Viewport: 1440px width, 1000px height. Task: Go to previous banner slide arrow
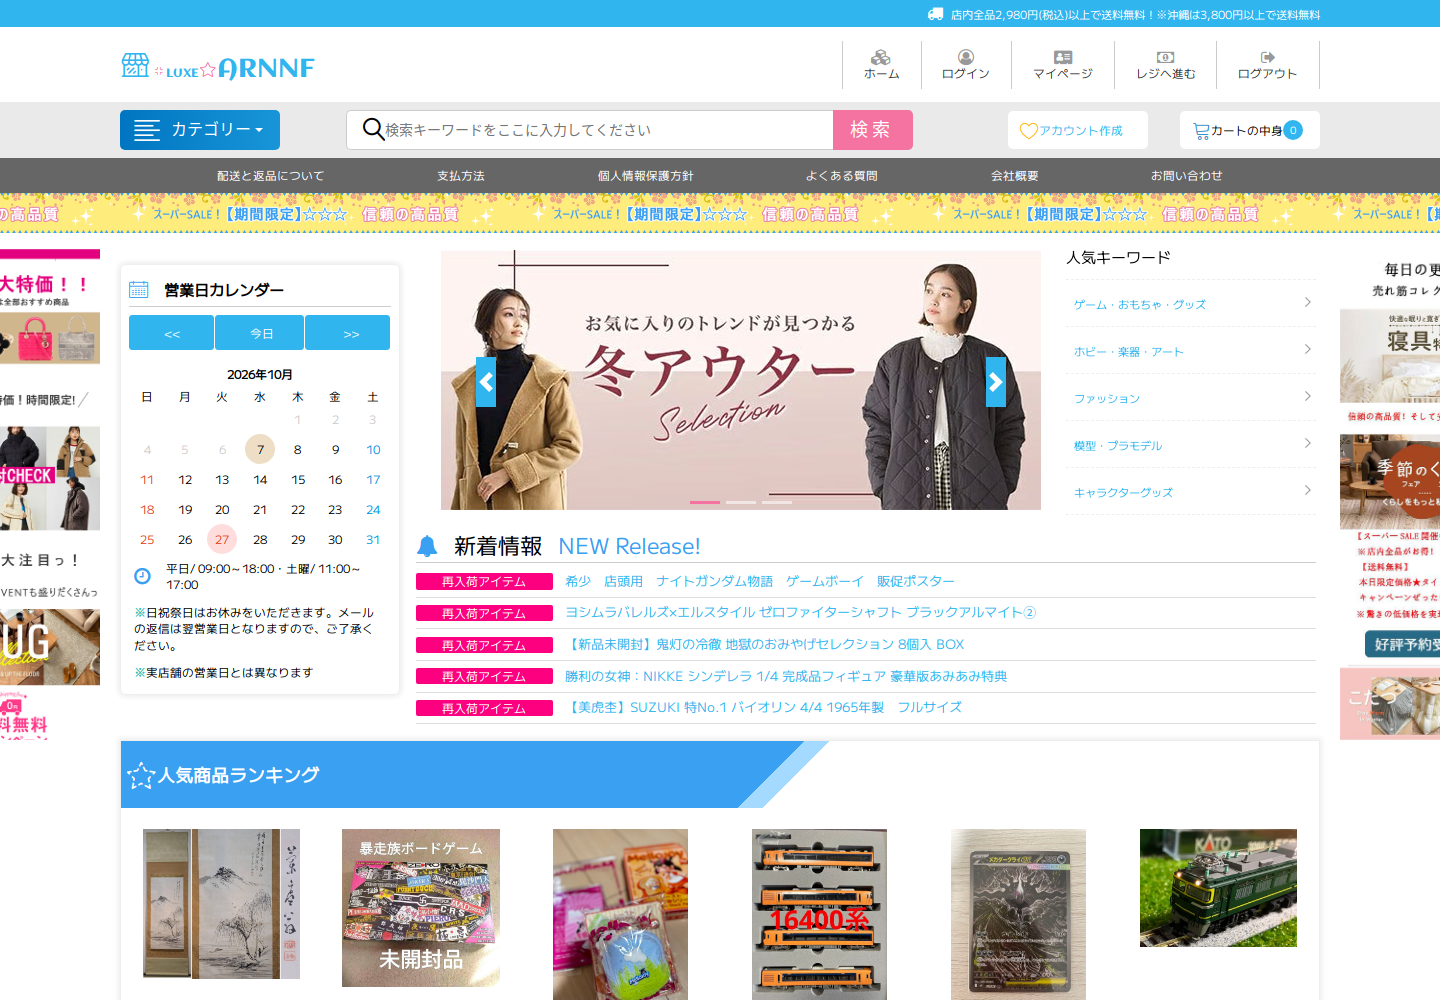pyautogui.click(x=486, y=382)
